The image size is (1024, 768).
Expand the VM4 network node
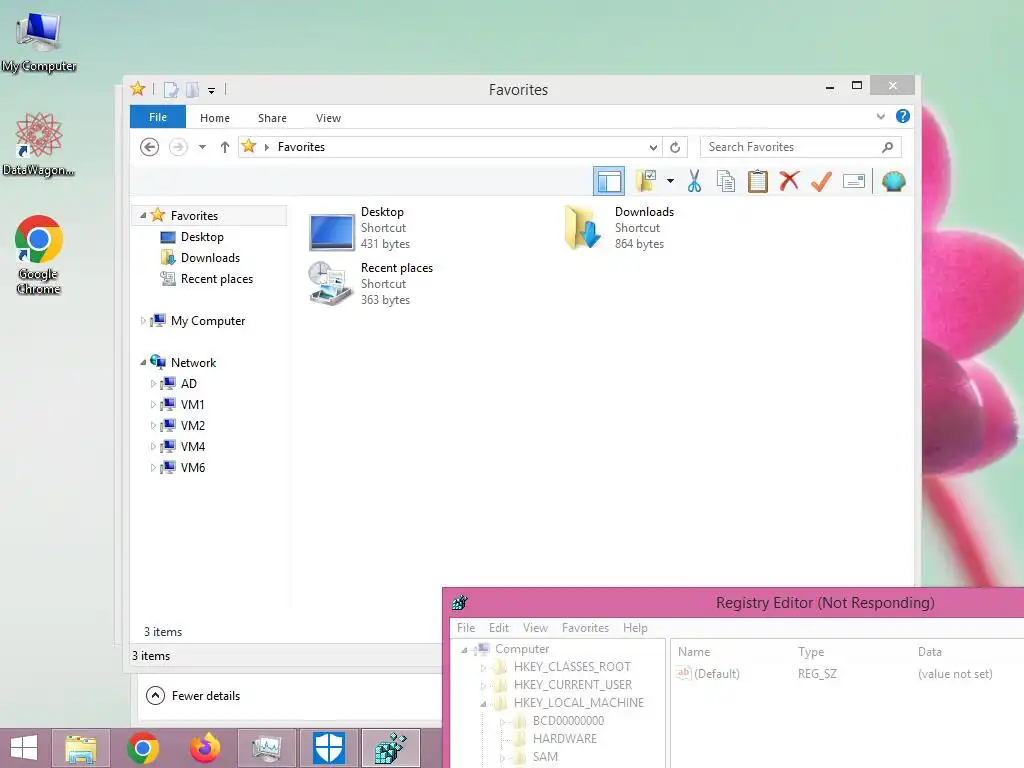pyautogui.click(x=153, y=447)
